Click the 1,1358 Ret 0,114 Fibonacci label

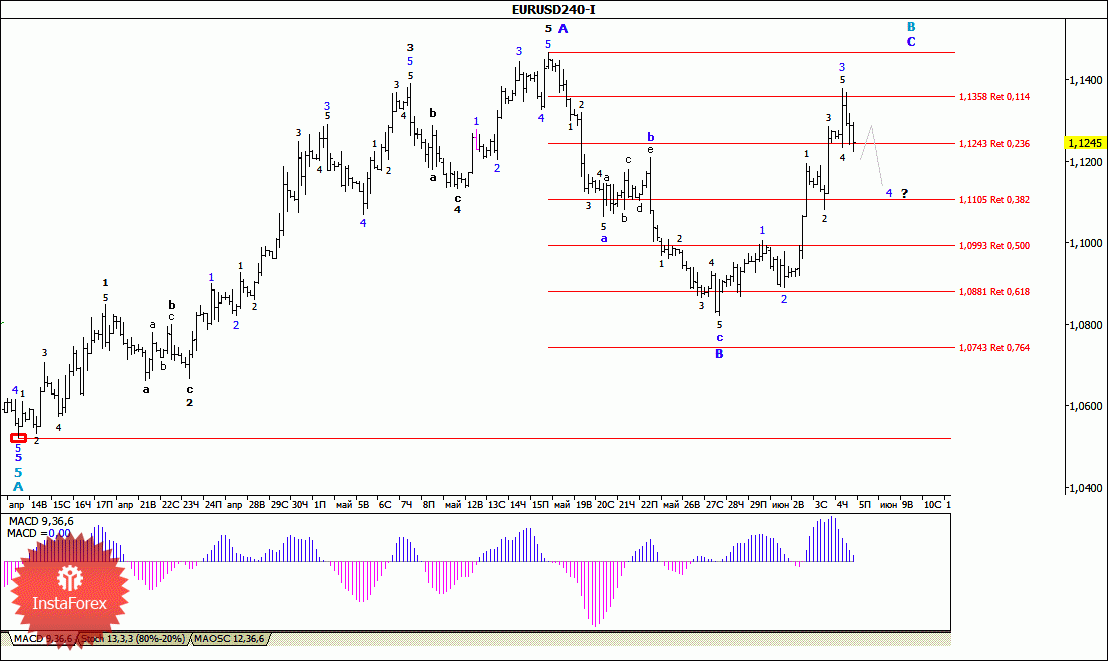coord(994,97)
